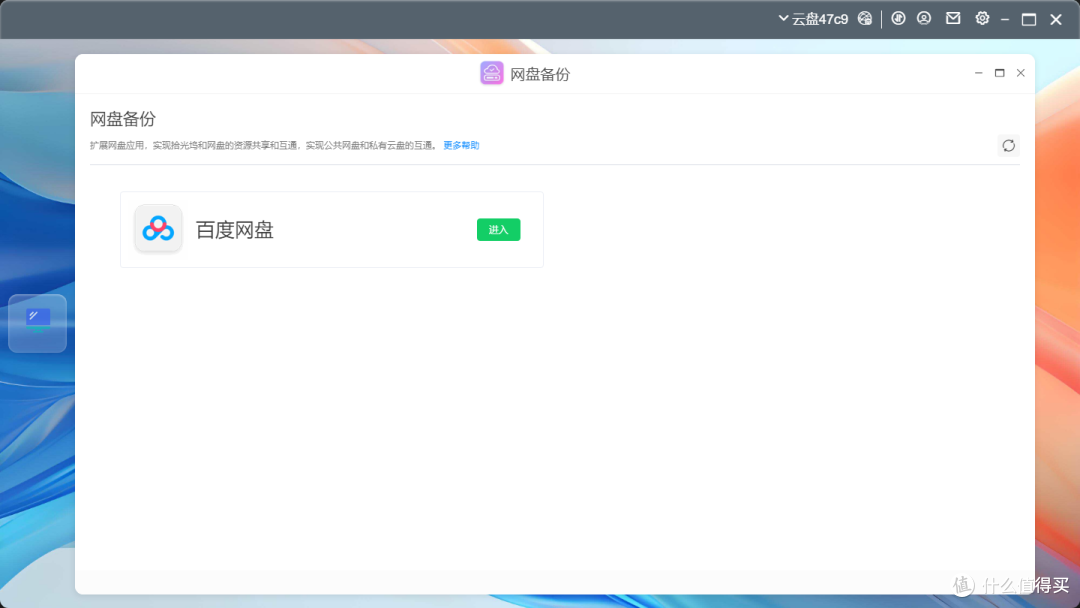Close the 网盘备份 window
Image resolution: width=1080 pixels, height=608 pixels.
click(1021, 73)
